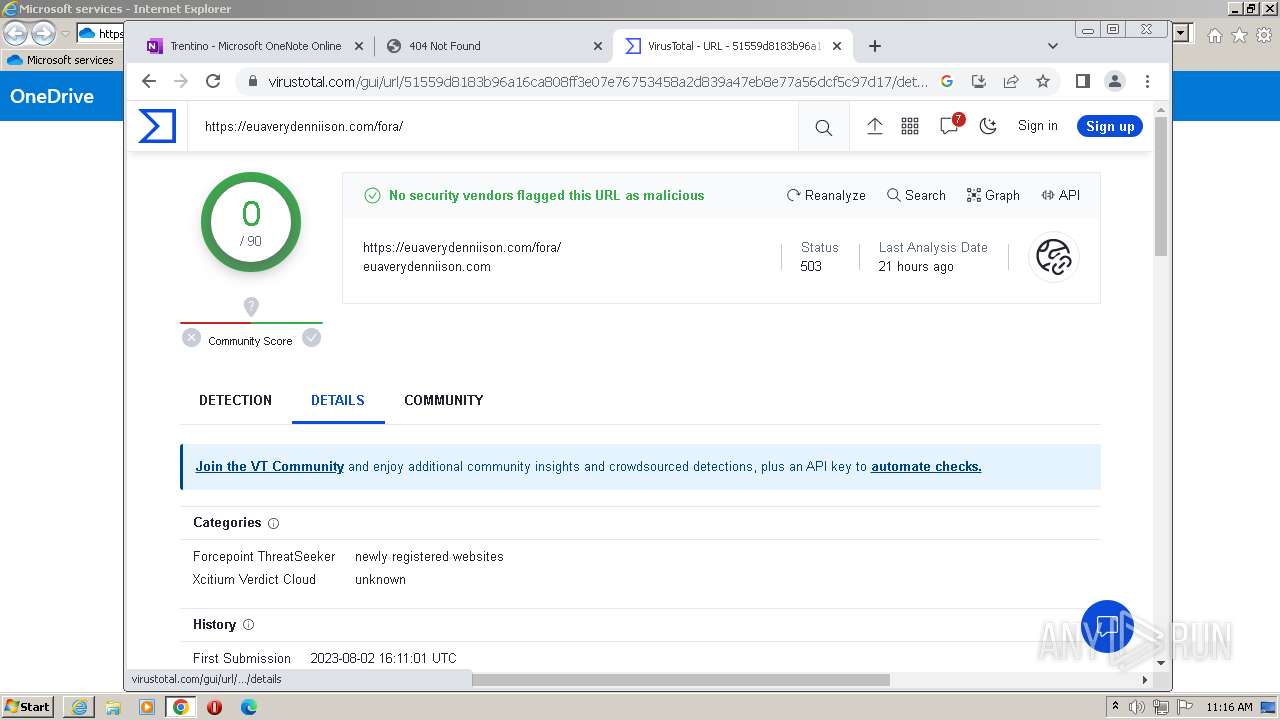This screenshot has width=1280, height=720.
Task: Open the Windows Start menu
Action: click(28, 706)
